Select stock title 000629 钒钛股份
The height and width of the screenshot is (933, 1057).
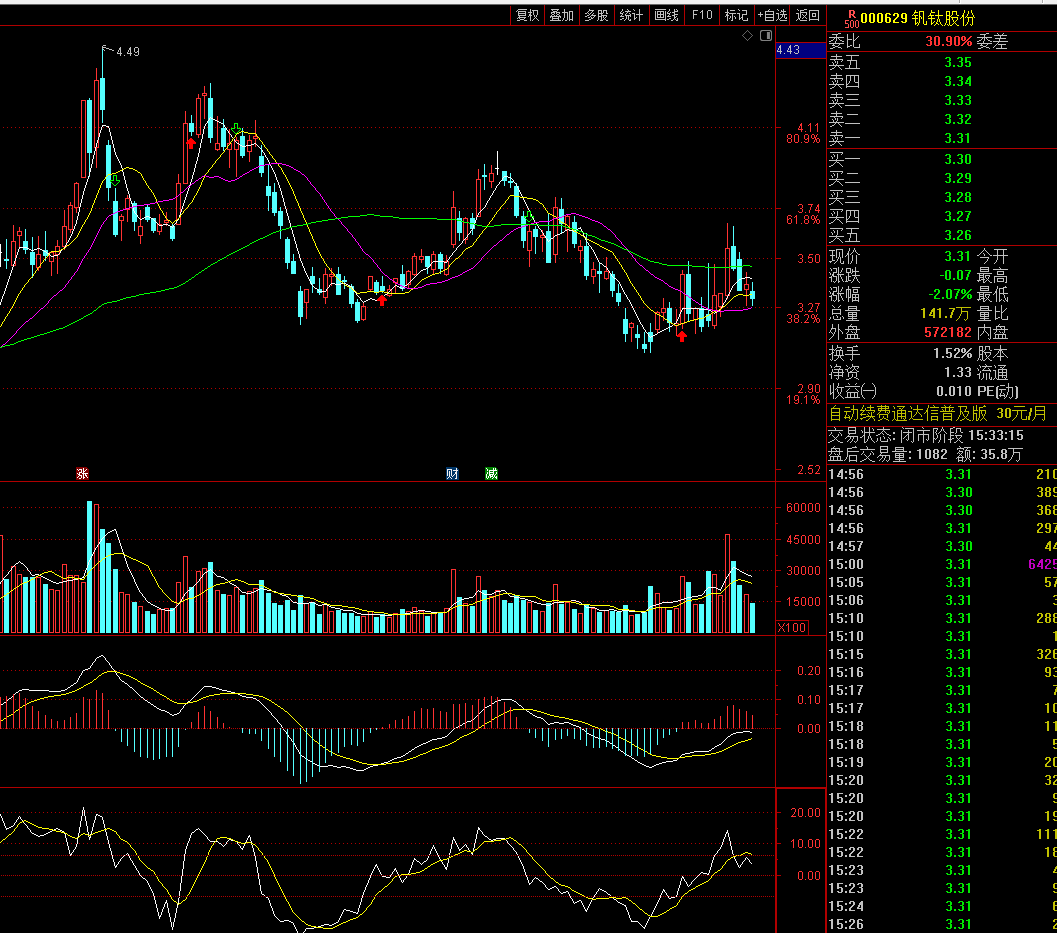[x=917, y=18]
